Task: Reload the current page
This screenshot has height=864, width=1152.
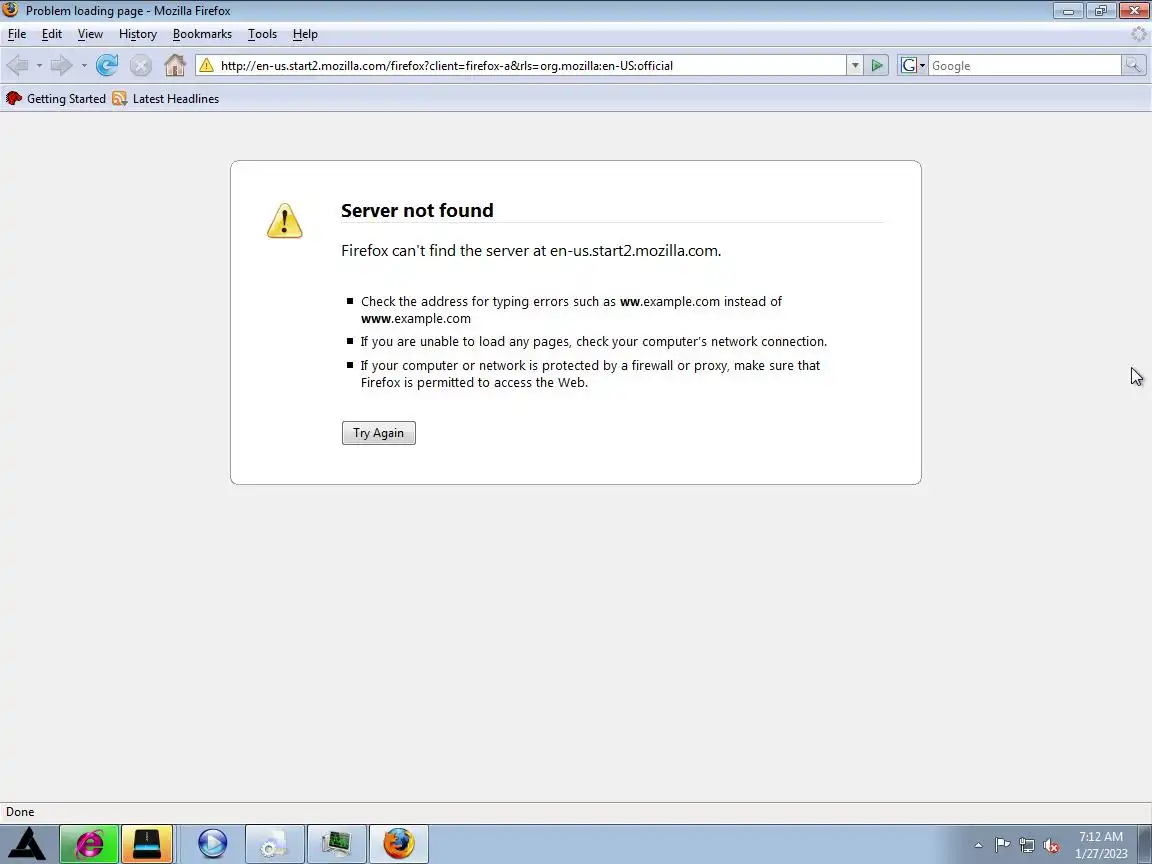Action: click(x=107, y=65)
